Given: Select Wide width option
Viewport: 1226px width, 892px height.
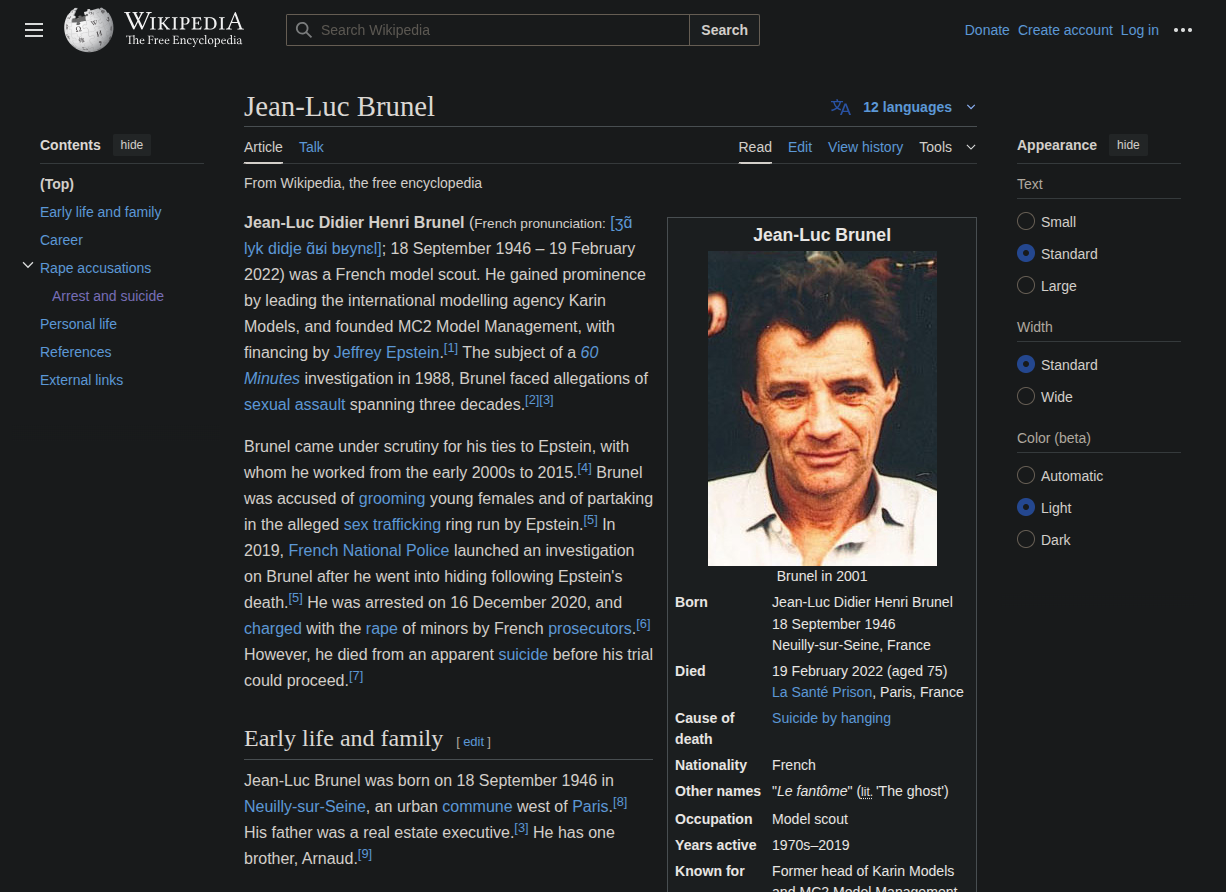Looking at the screenshot, I should pos(1026,397).
